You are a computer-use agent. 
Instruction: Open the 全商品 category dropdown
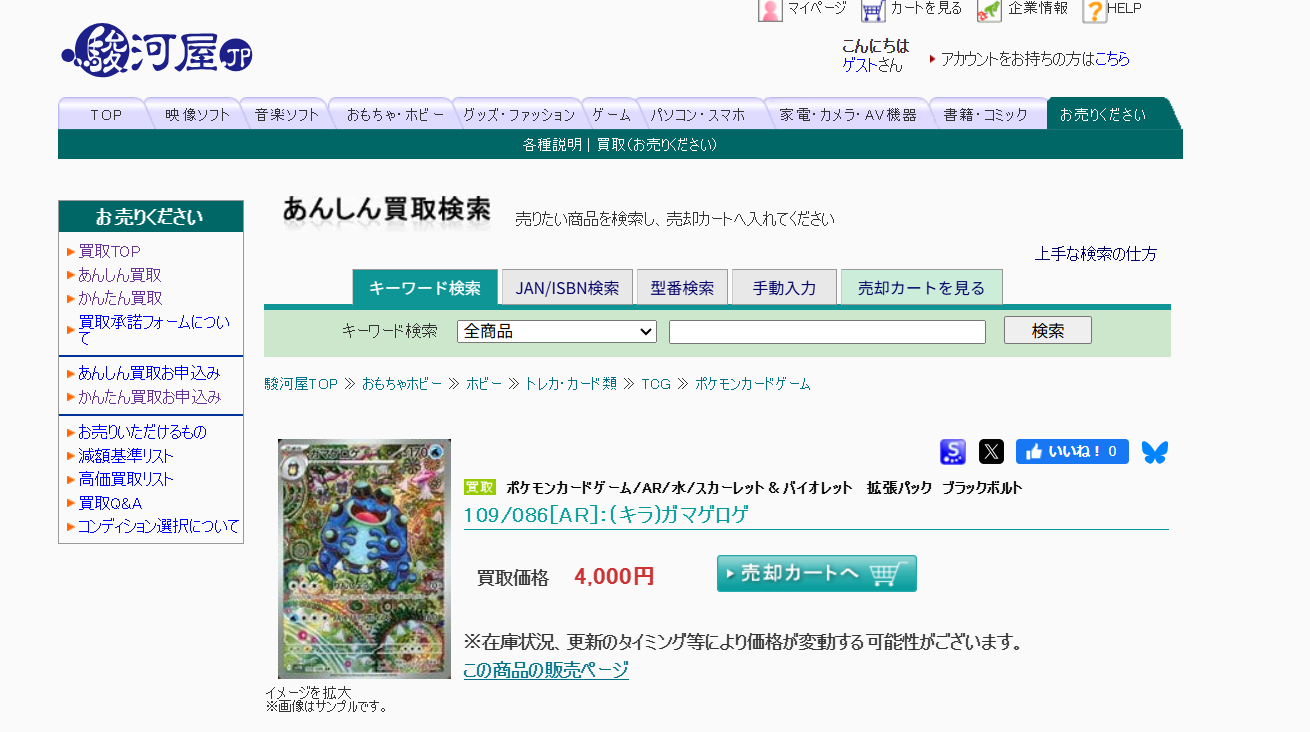tap(557, 331)
